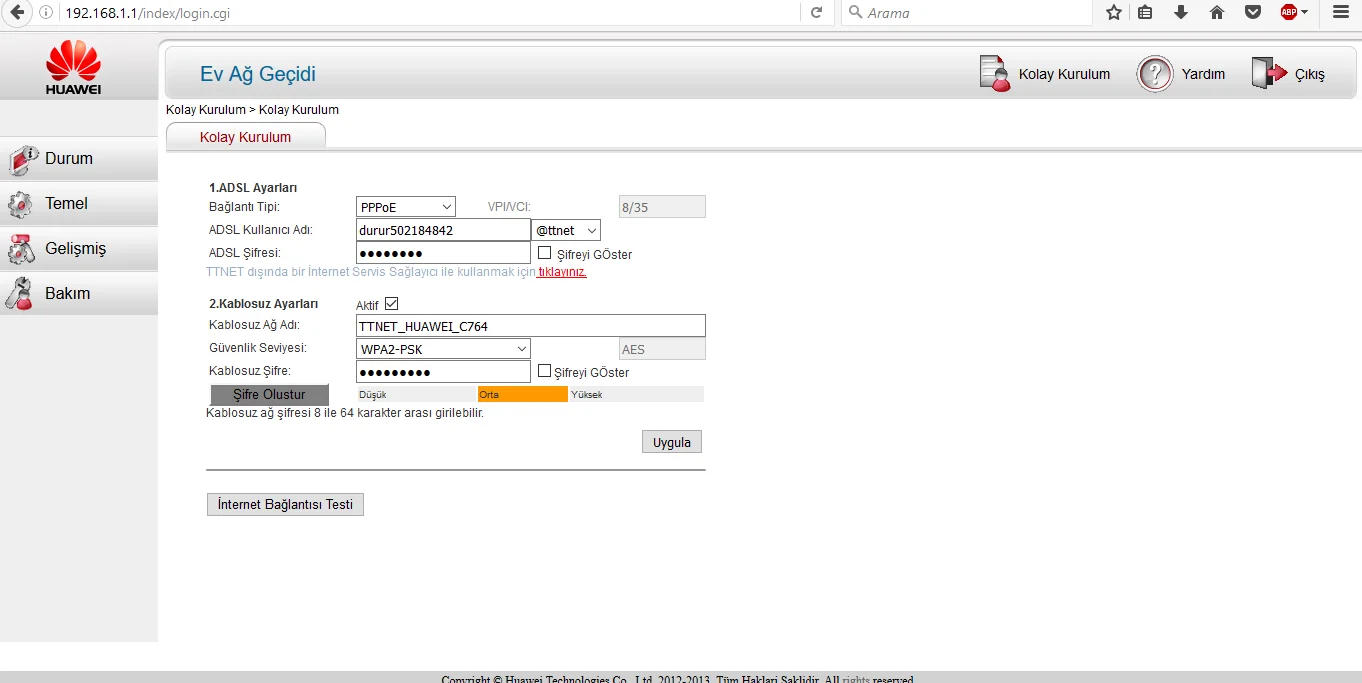Screen dimensions: 1362x683
Task: Focus the Kablosuz Ağ Adı text field
Action: pos(530,325)
